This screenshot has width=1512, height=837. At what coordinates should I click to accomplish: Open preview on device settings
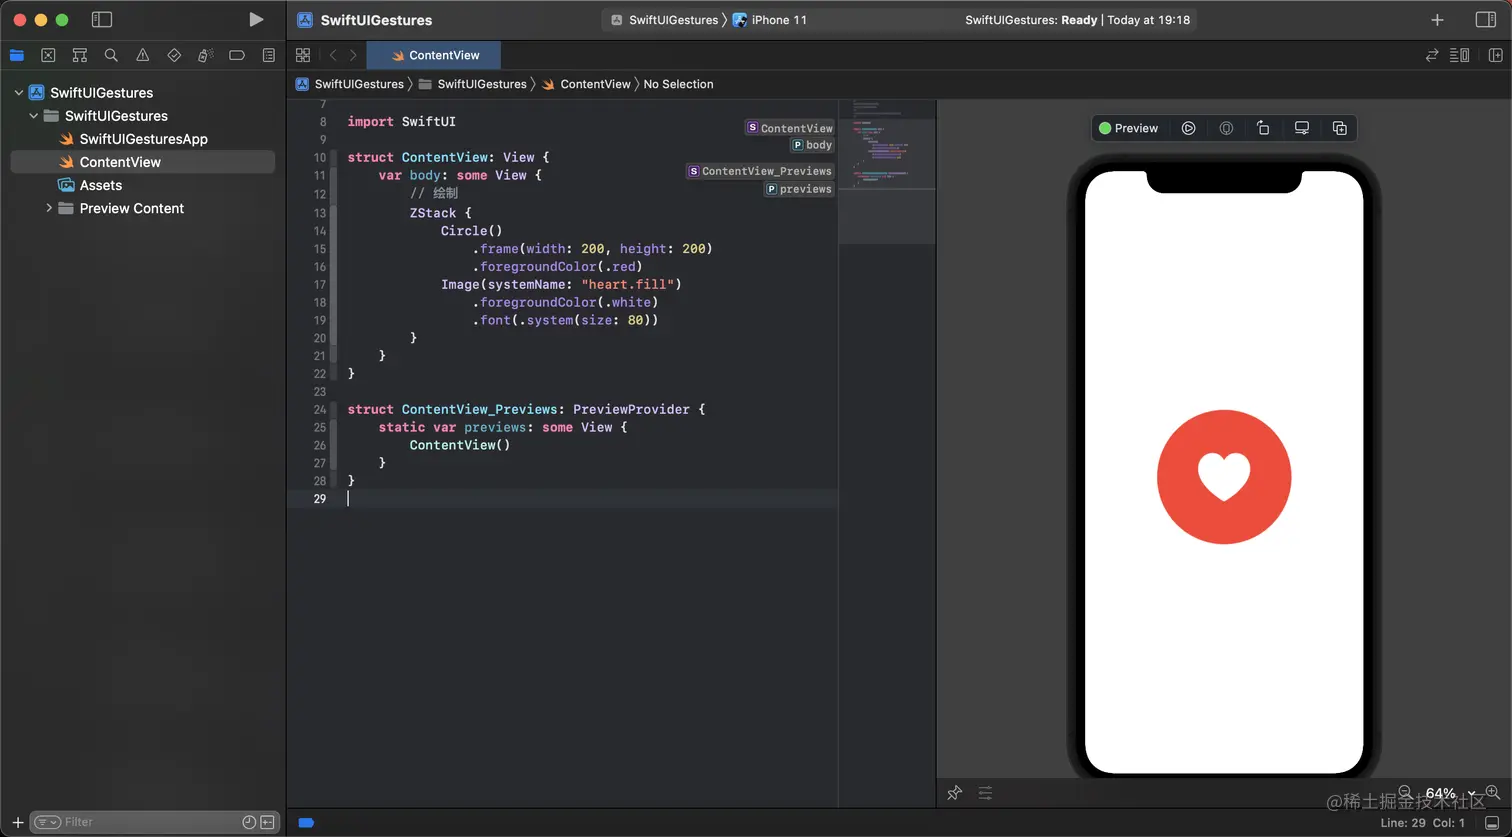tap(1301, 128)
